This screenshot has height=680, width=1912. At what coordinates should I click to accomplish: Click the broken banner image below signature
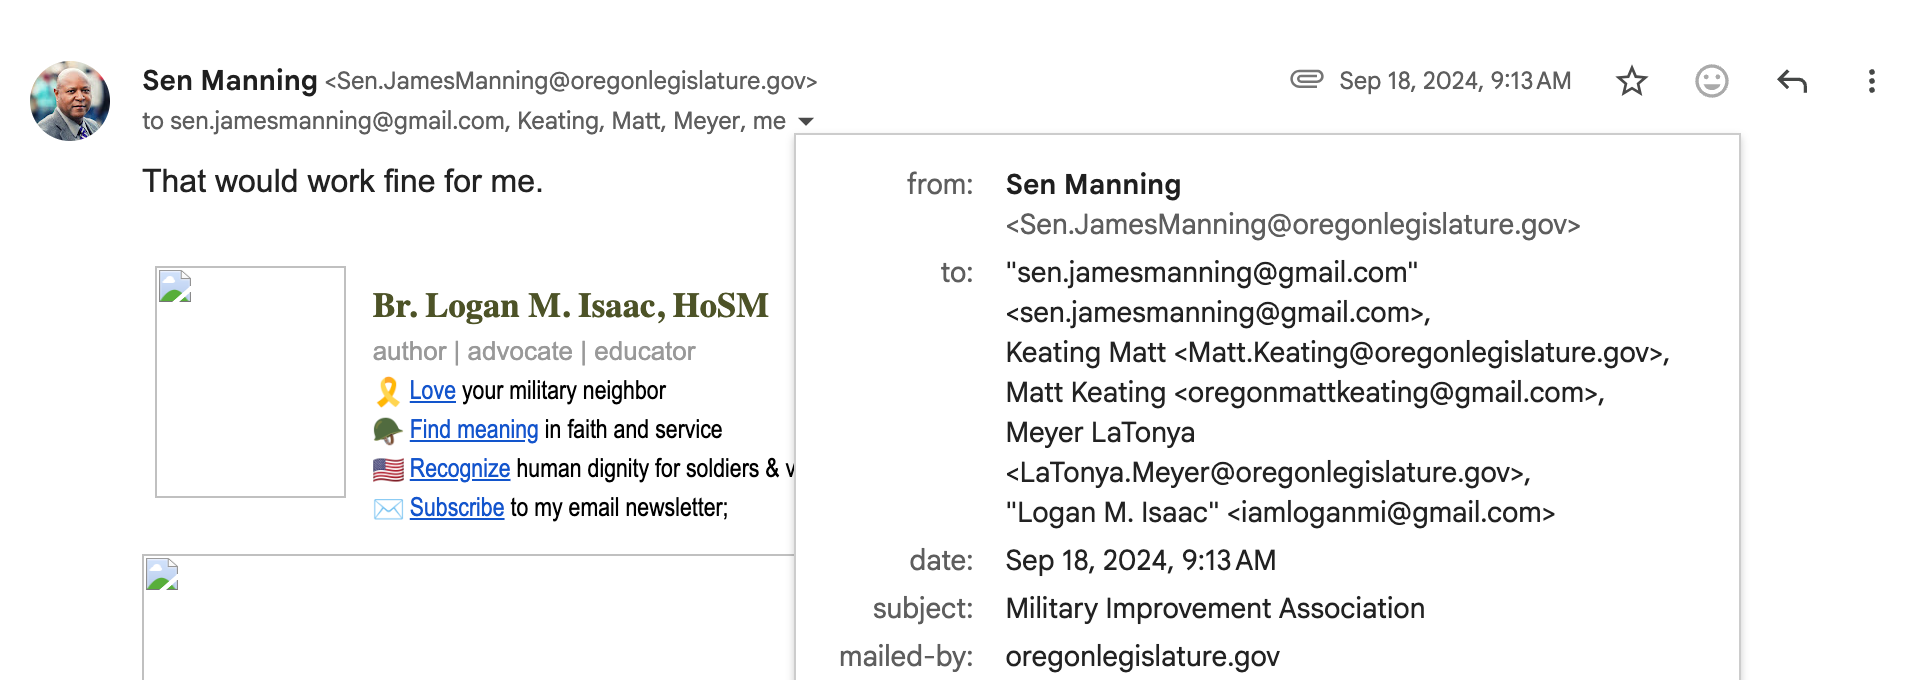click(468, 617)
